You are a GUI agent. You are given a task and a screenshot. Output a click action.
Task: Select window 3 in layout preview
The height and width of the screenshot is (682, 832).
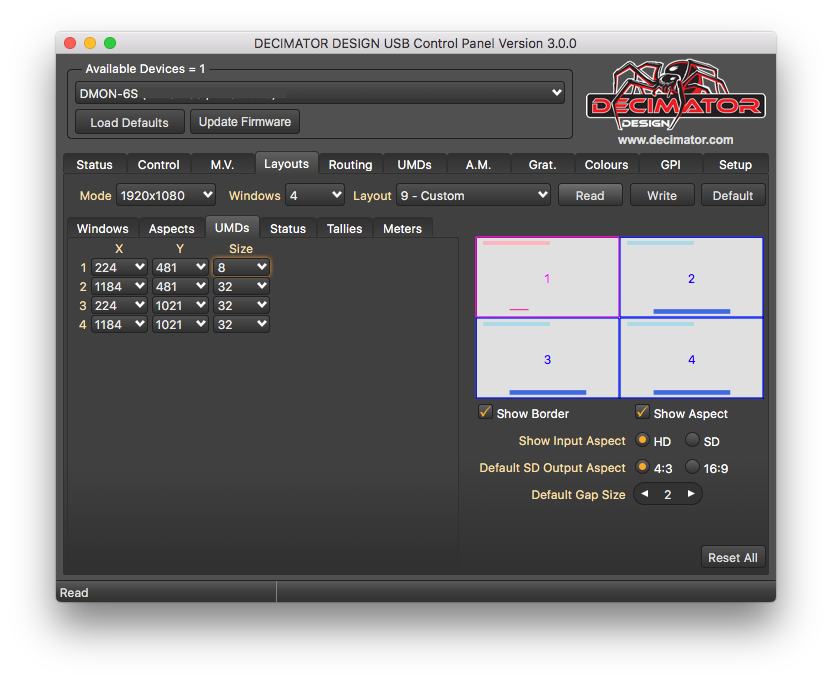pyautogui.click(x=548, y=358)
